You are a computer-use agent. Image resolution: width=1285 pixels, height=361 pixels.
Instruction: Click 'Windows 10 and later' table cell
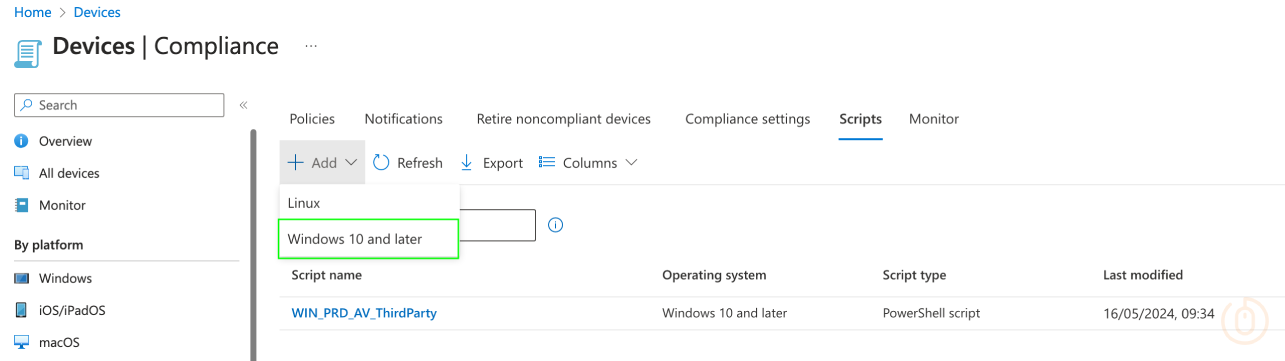click(x=725, y=313)
